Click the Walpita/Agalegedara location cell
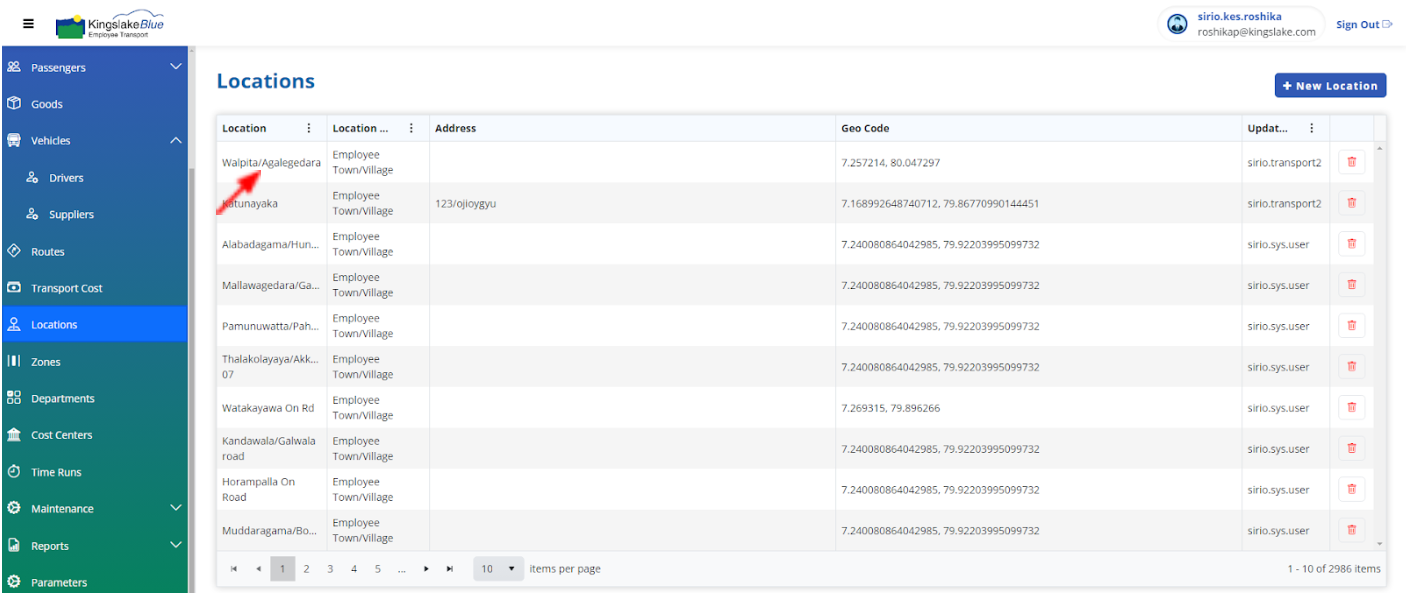The height and width of the screenshot is (593, 1412). [x=272, y=162]
